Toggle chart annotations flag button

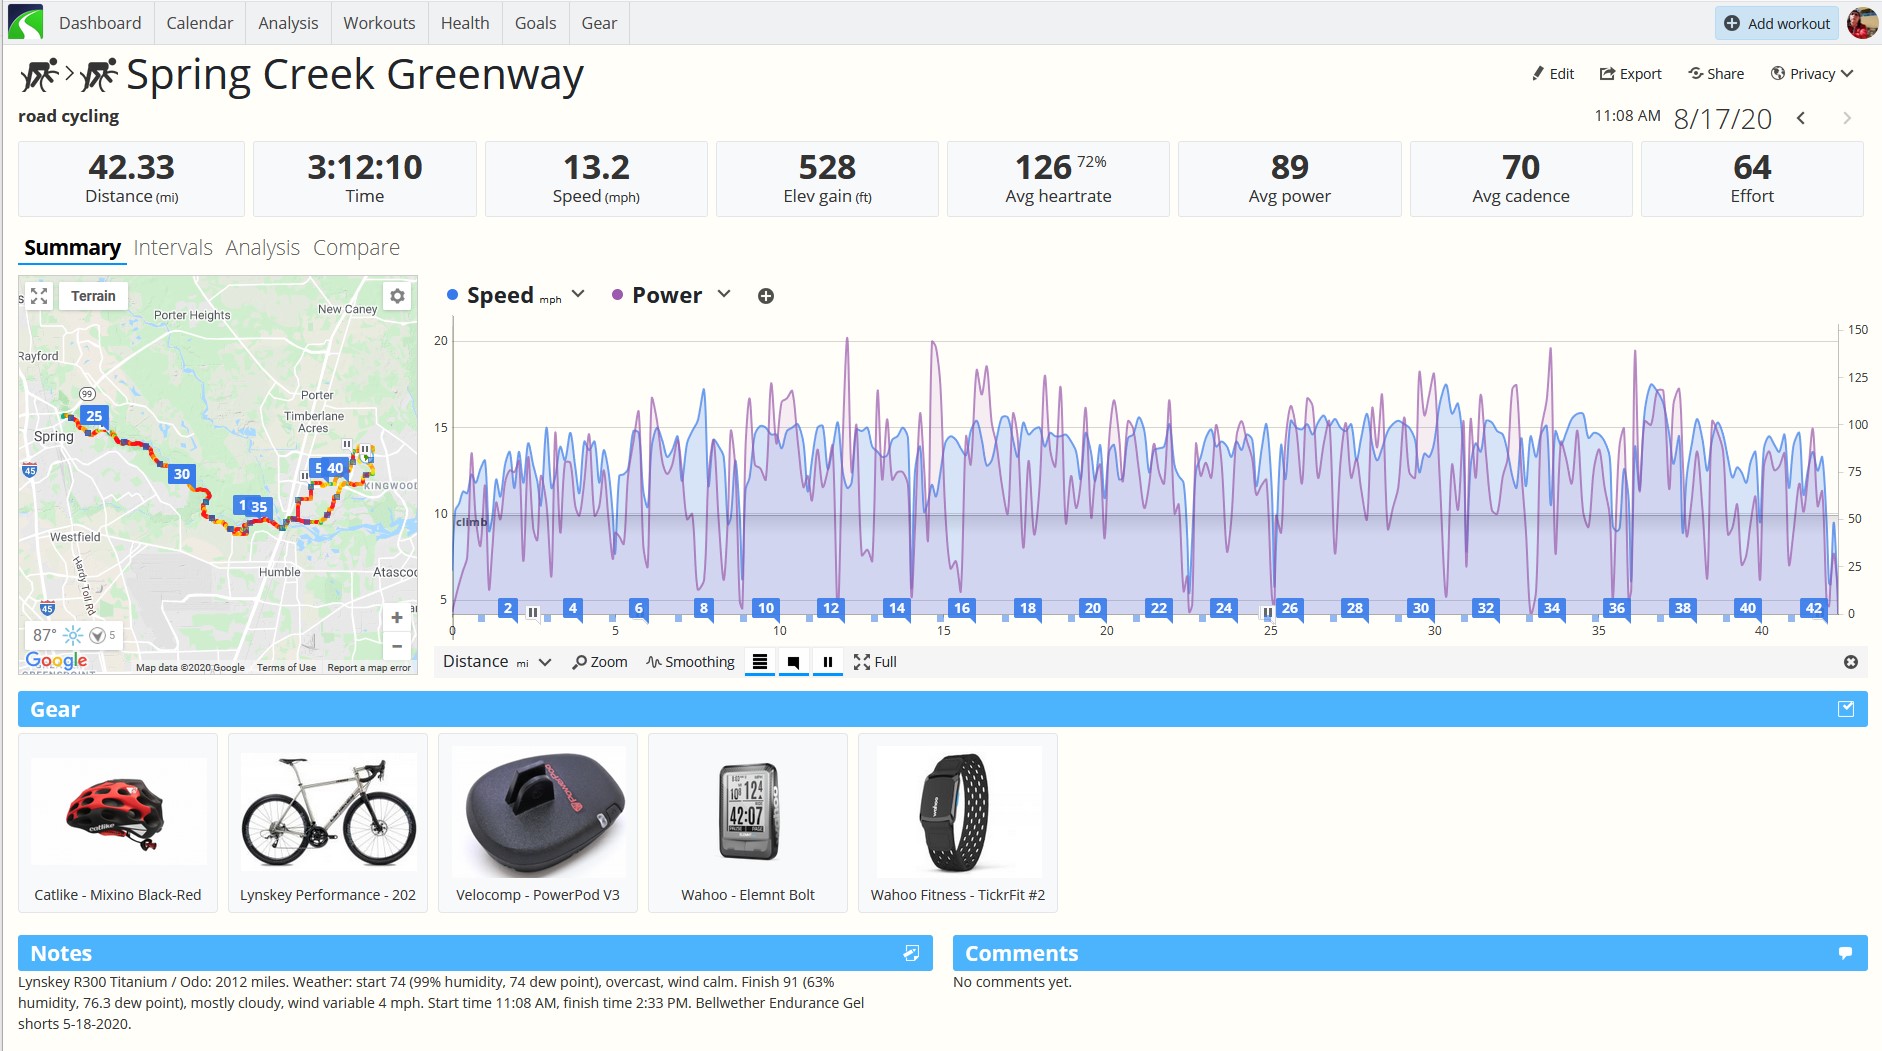(x=794, y=662)
